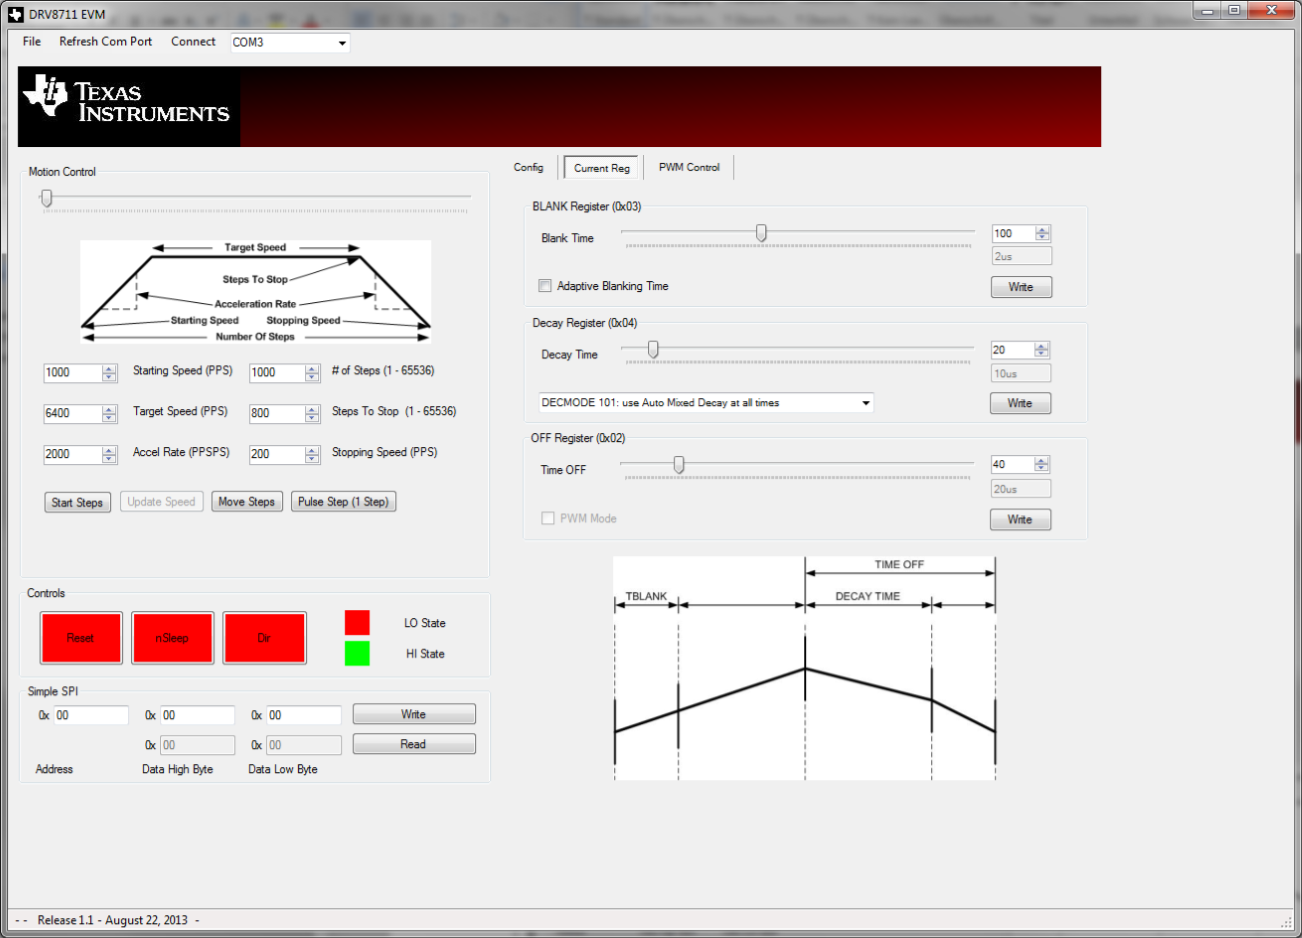Click the Pulse Step (1 Step) button
This screenshot has height=938, width=1302.
click(343, 502)
